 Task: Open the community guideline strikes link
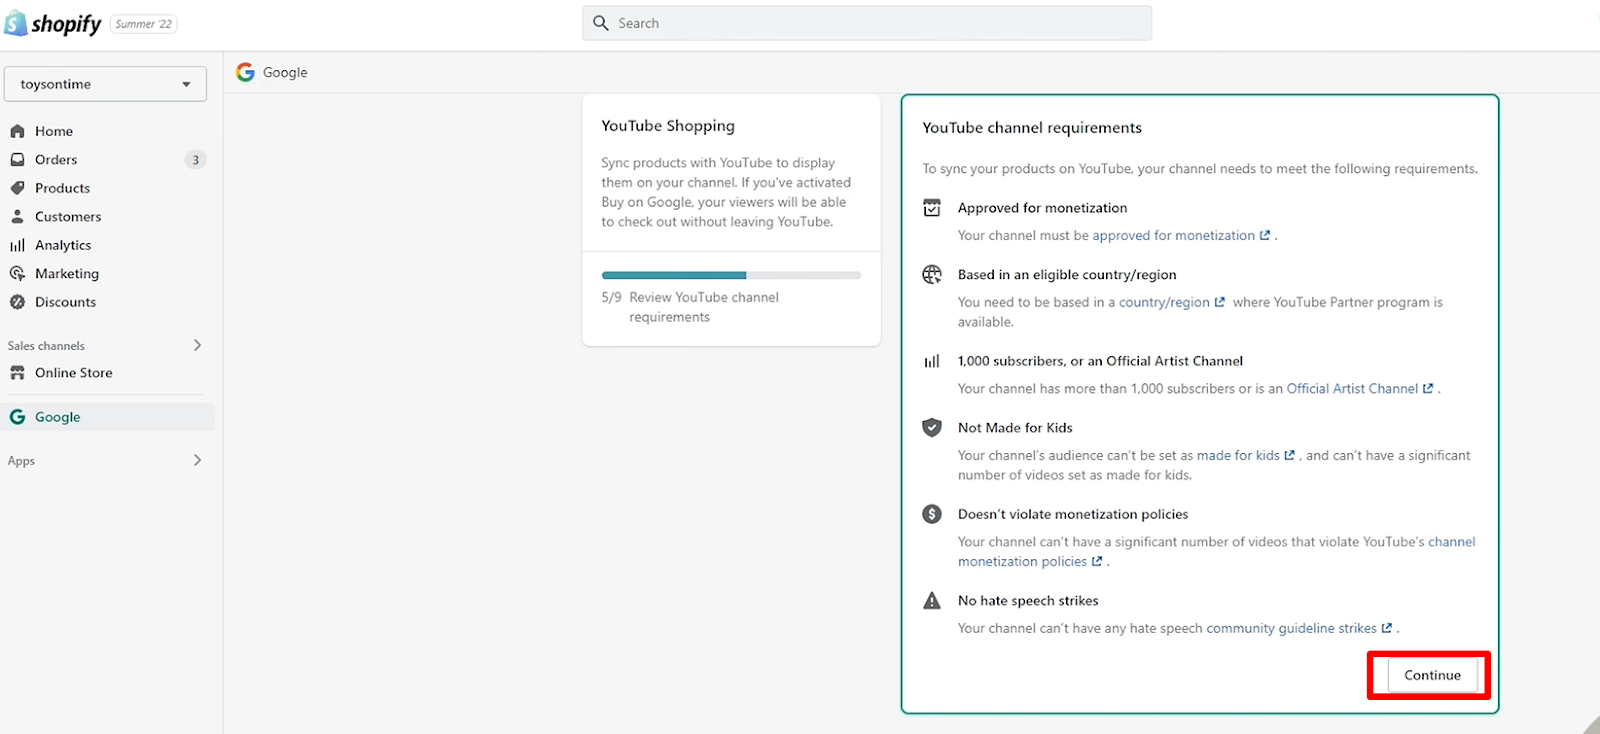click(1291, 629)
